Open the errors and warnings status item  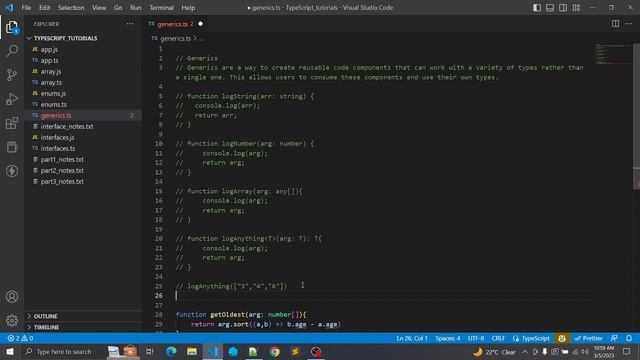tap(20, 338)
